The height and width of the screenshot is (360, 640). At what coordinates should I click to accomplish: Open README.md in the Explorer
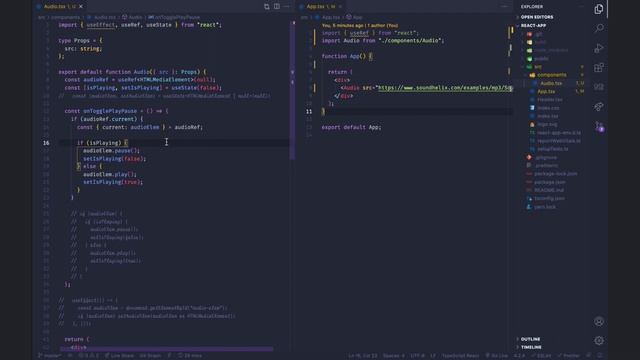[549, 190]
